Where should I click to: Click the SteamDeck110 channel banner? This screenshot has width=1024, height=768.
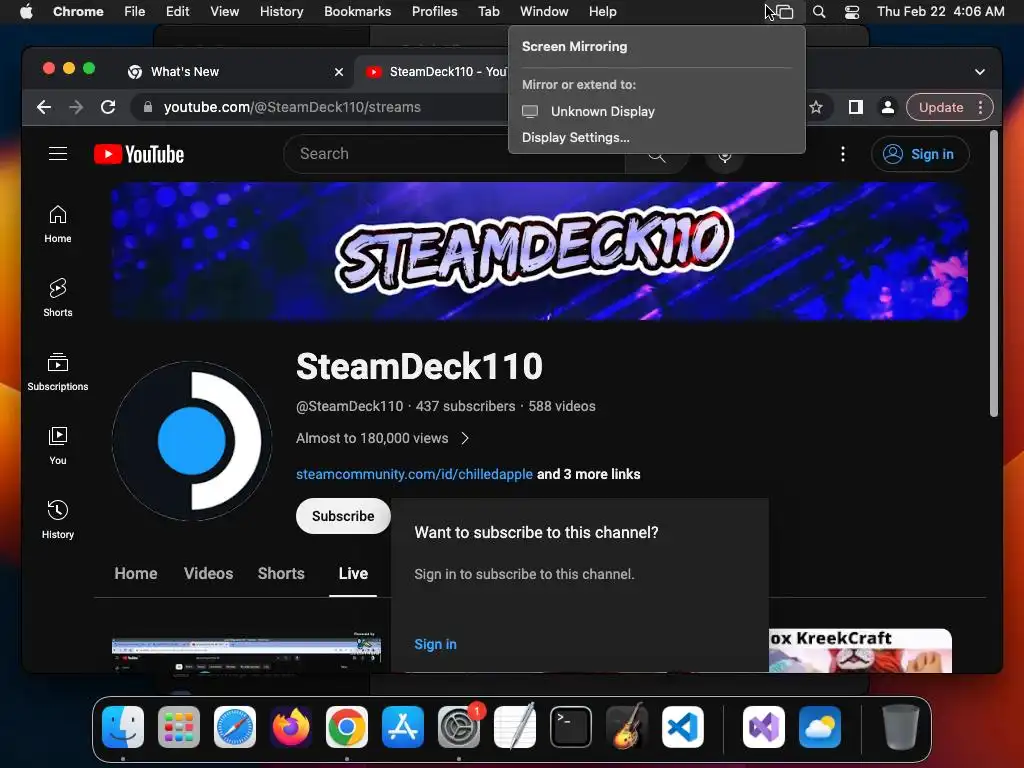coord(539,251)
